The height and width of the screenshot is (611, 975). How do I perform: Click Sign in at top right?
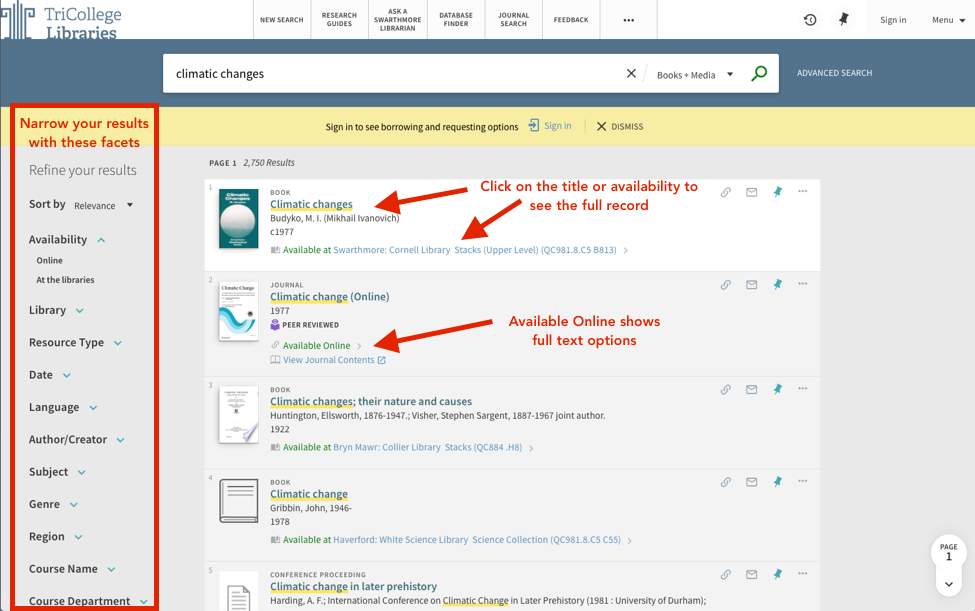(893, 20)
